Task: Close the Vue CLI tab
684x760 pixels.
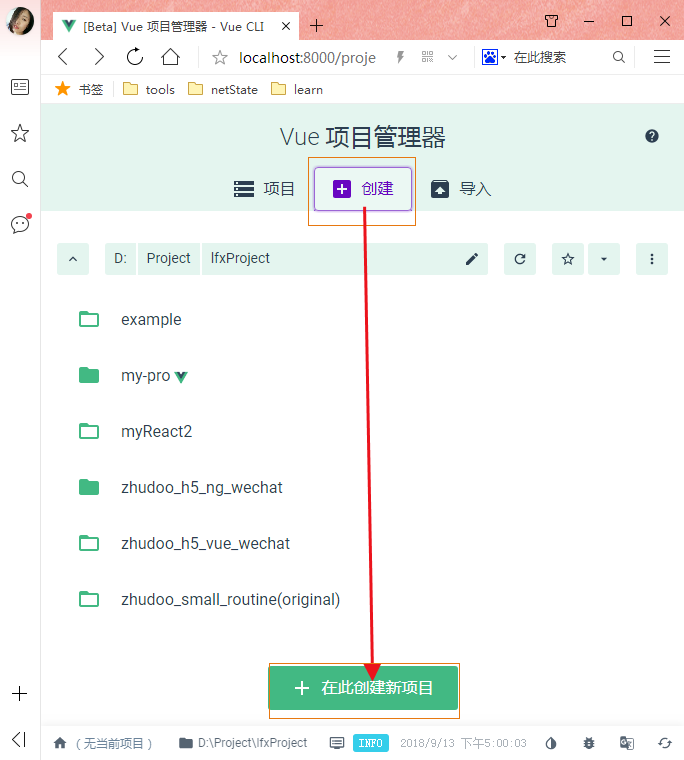Action: [x=286, y=26]
